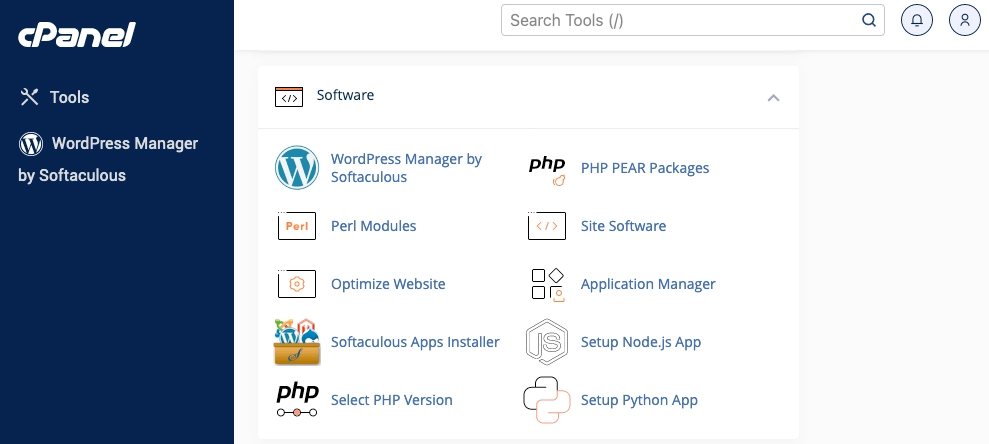Image resolution: width=989 pixels, height=444 pixels.
Task: Open WordPress Manager by Softaculous link
Action: coord(406,168)
